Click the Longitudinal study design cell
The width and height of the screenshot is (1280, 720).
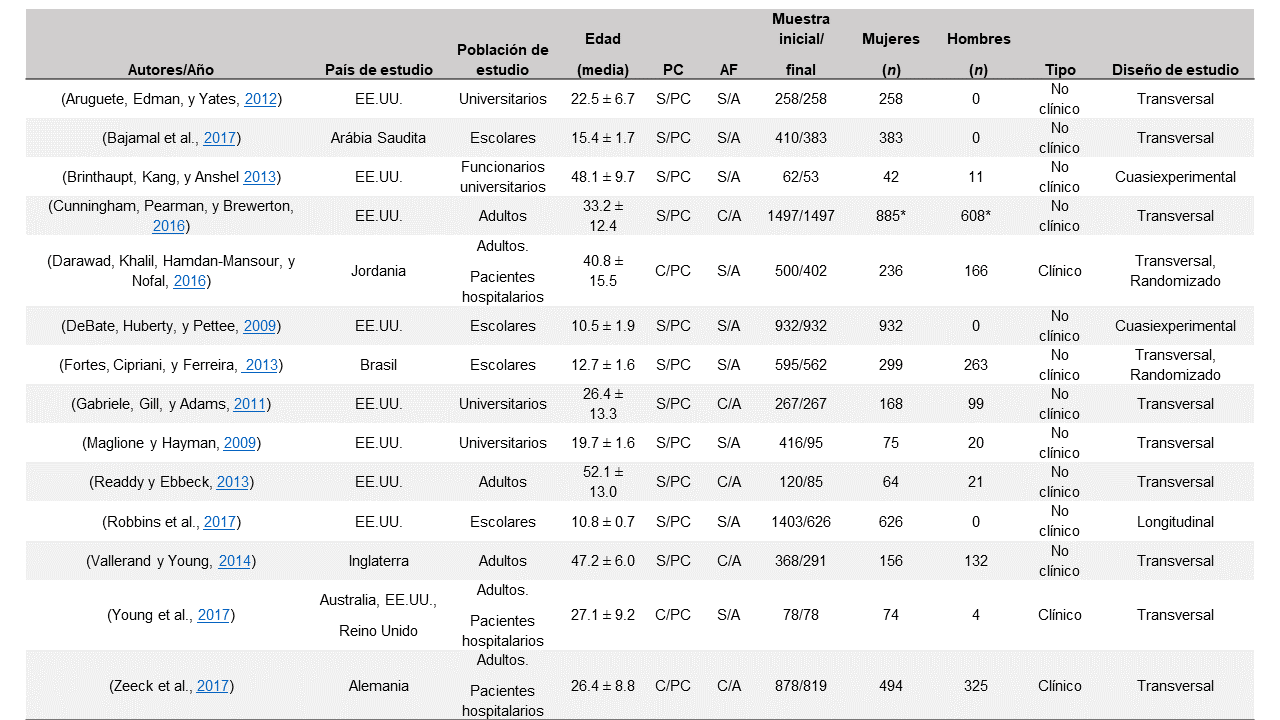(1175, 522)
